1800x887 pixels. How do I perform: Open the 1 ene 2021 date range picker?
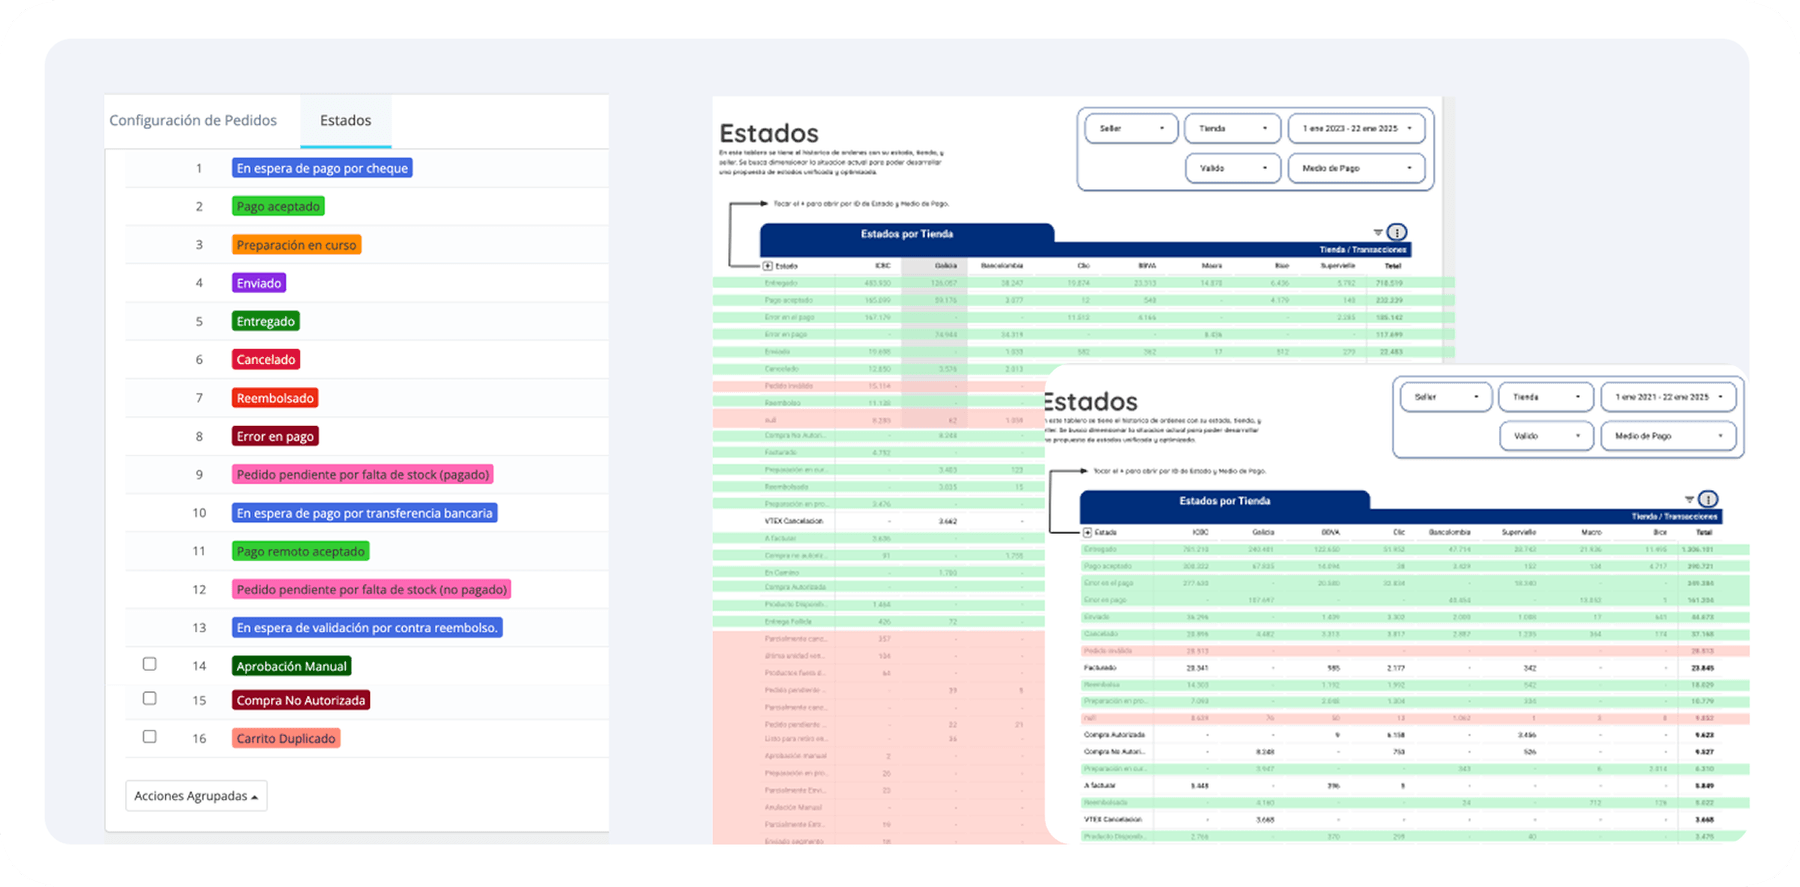[1668, 397]
